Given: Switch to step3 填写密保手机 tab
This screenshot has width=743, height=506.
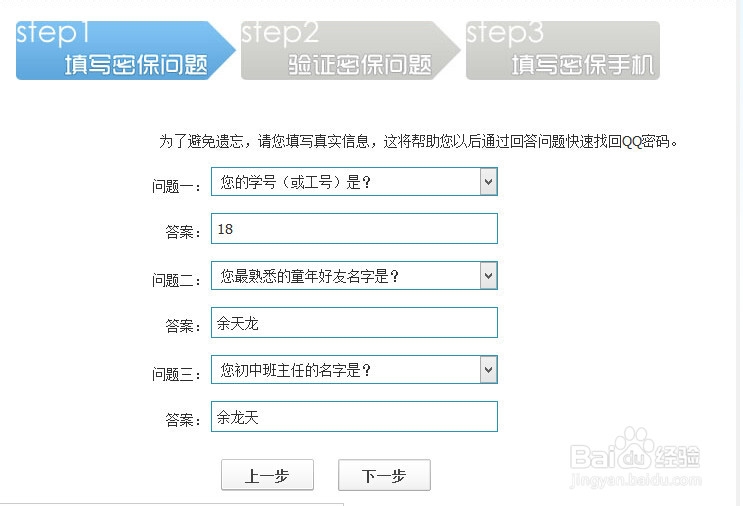Looking at the screenshot, I should (565, 50).
